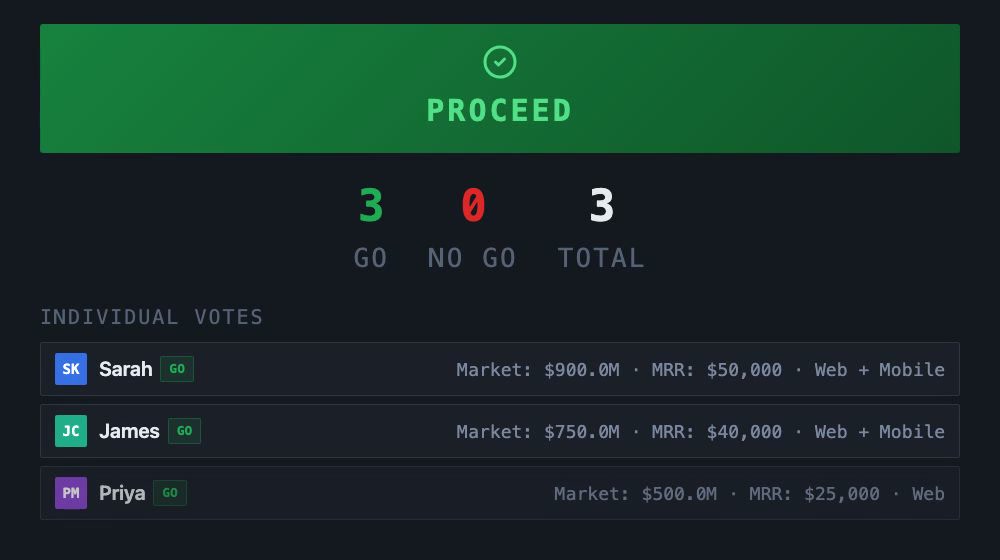Click the red NO GO count 0
1000x560 pixels.
pyautogui.click(x=473, y=206)
